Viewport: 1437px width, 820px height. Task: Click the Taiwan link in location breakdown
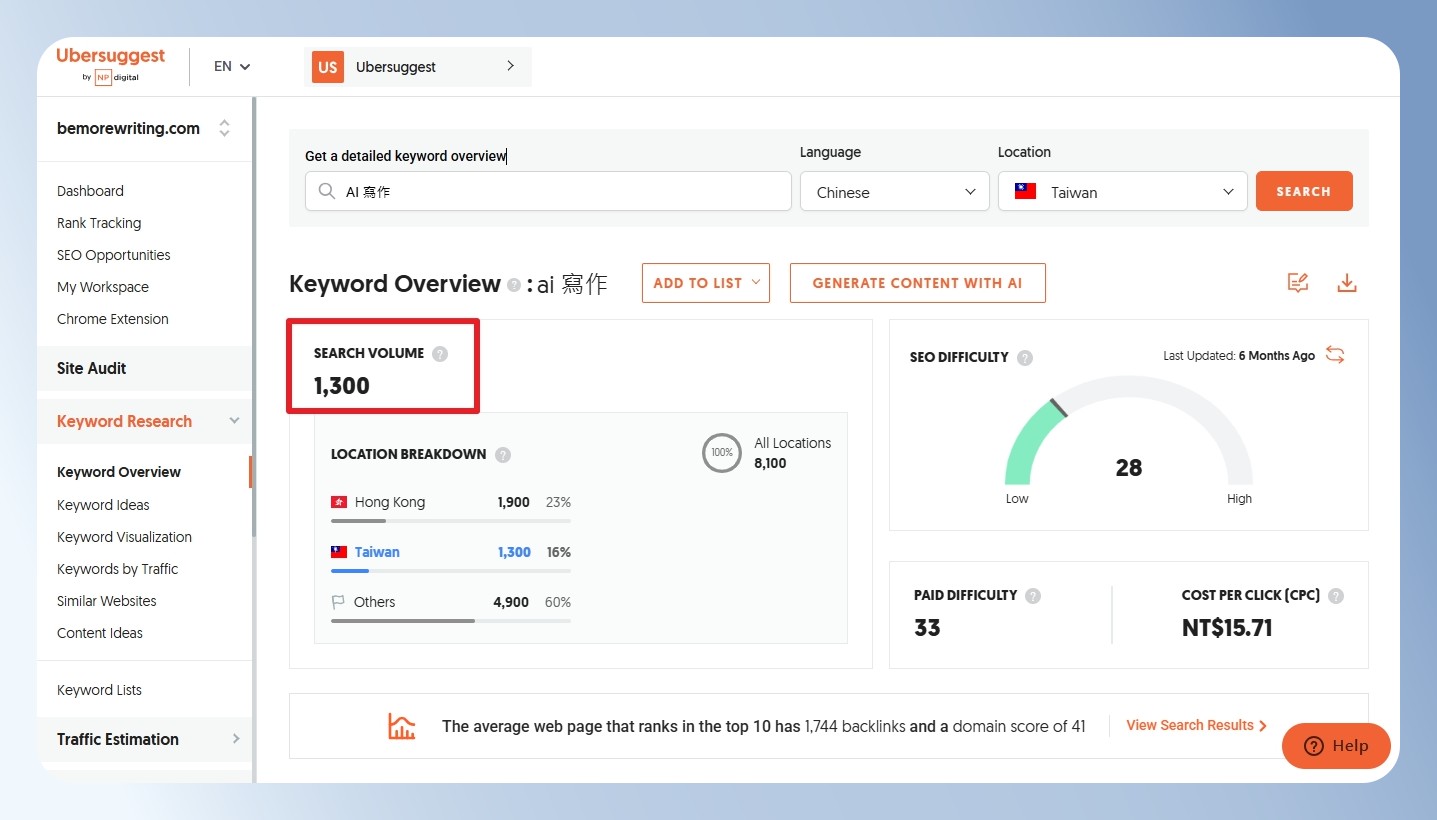377,552
